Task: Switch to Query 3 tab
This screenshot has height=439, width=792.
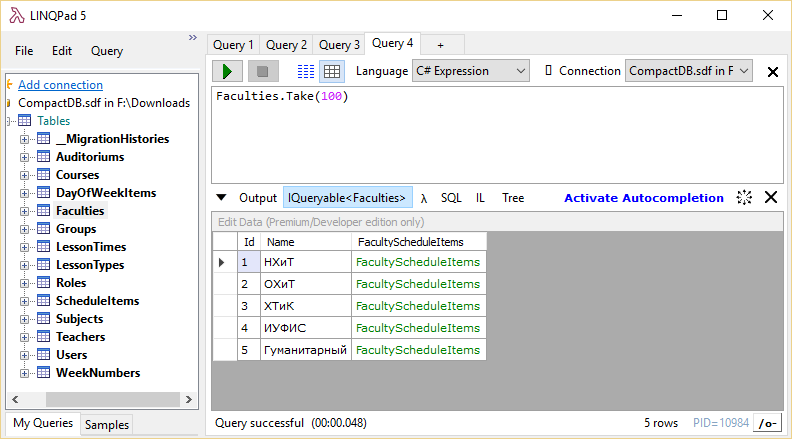Action: point(339,45)
